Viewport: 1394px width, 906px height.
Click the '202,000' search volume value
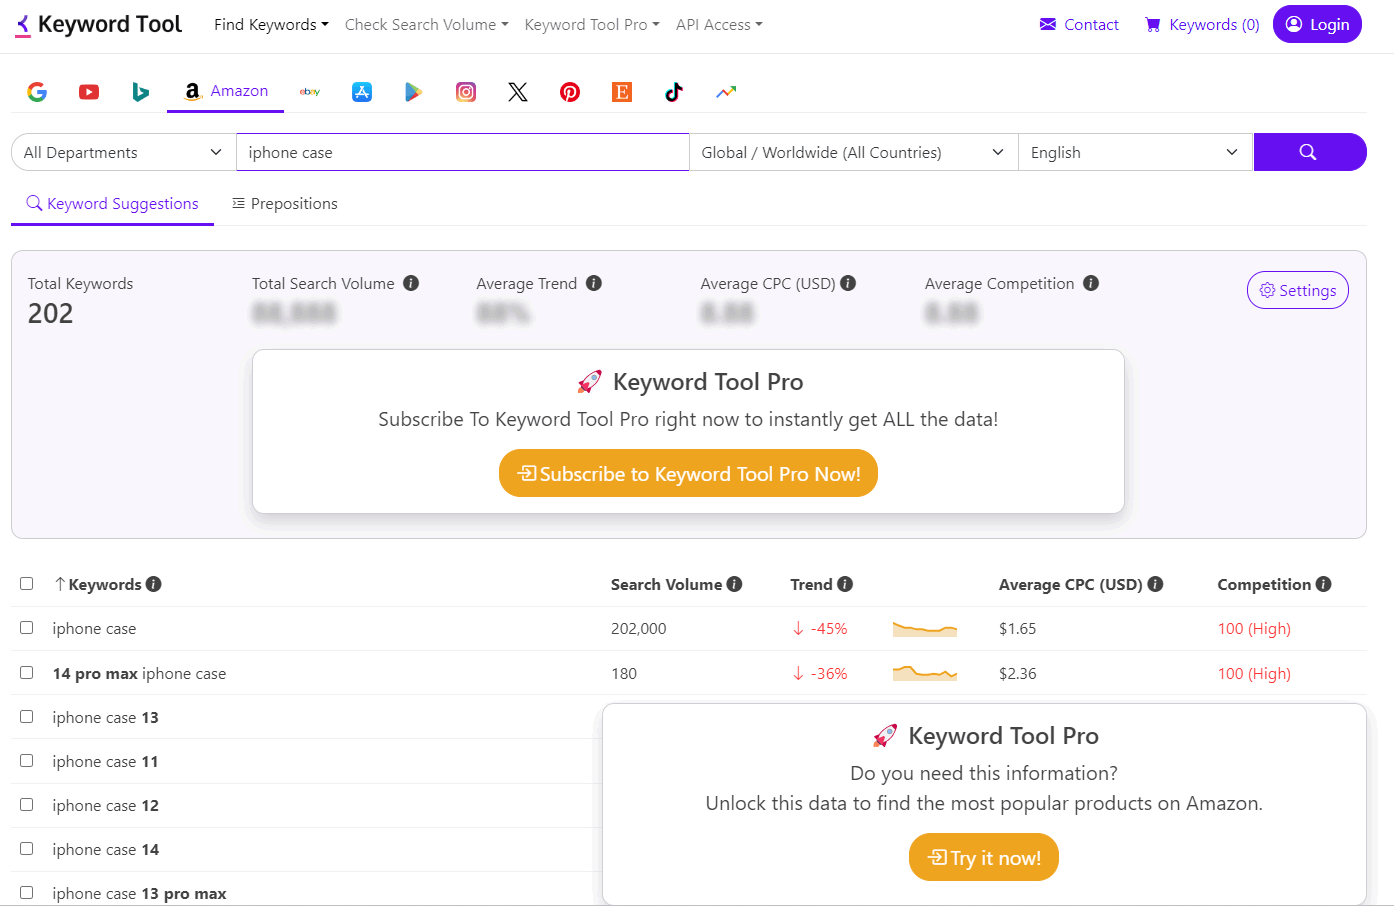(639, 628)
